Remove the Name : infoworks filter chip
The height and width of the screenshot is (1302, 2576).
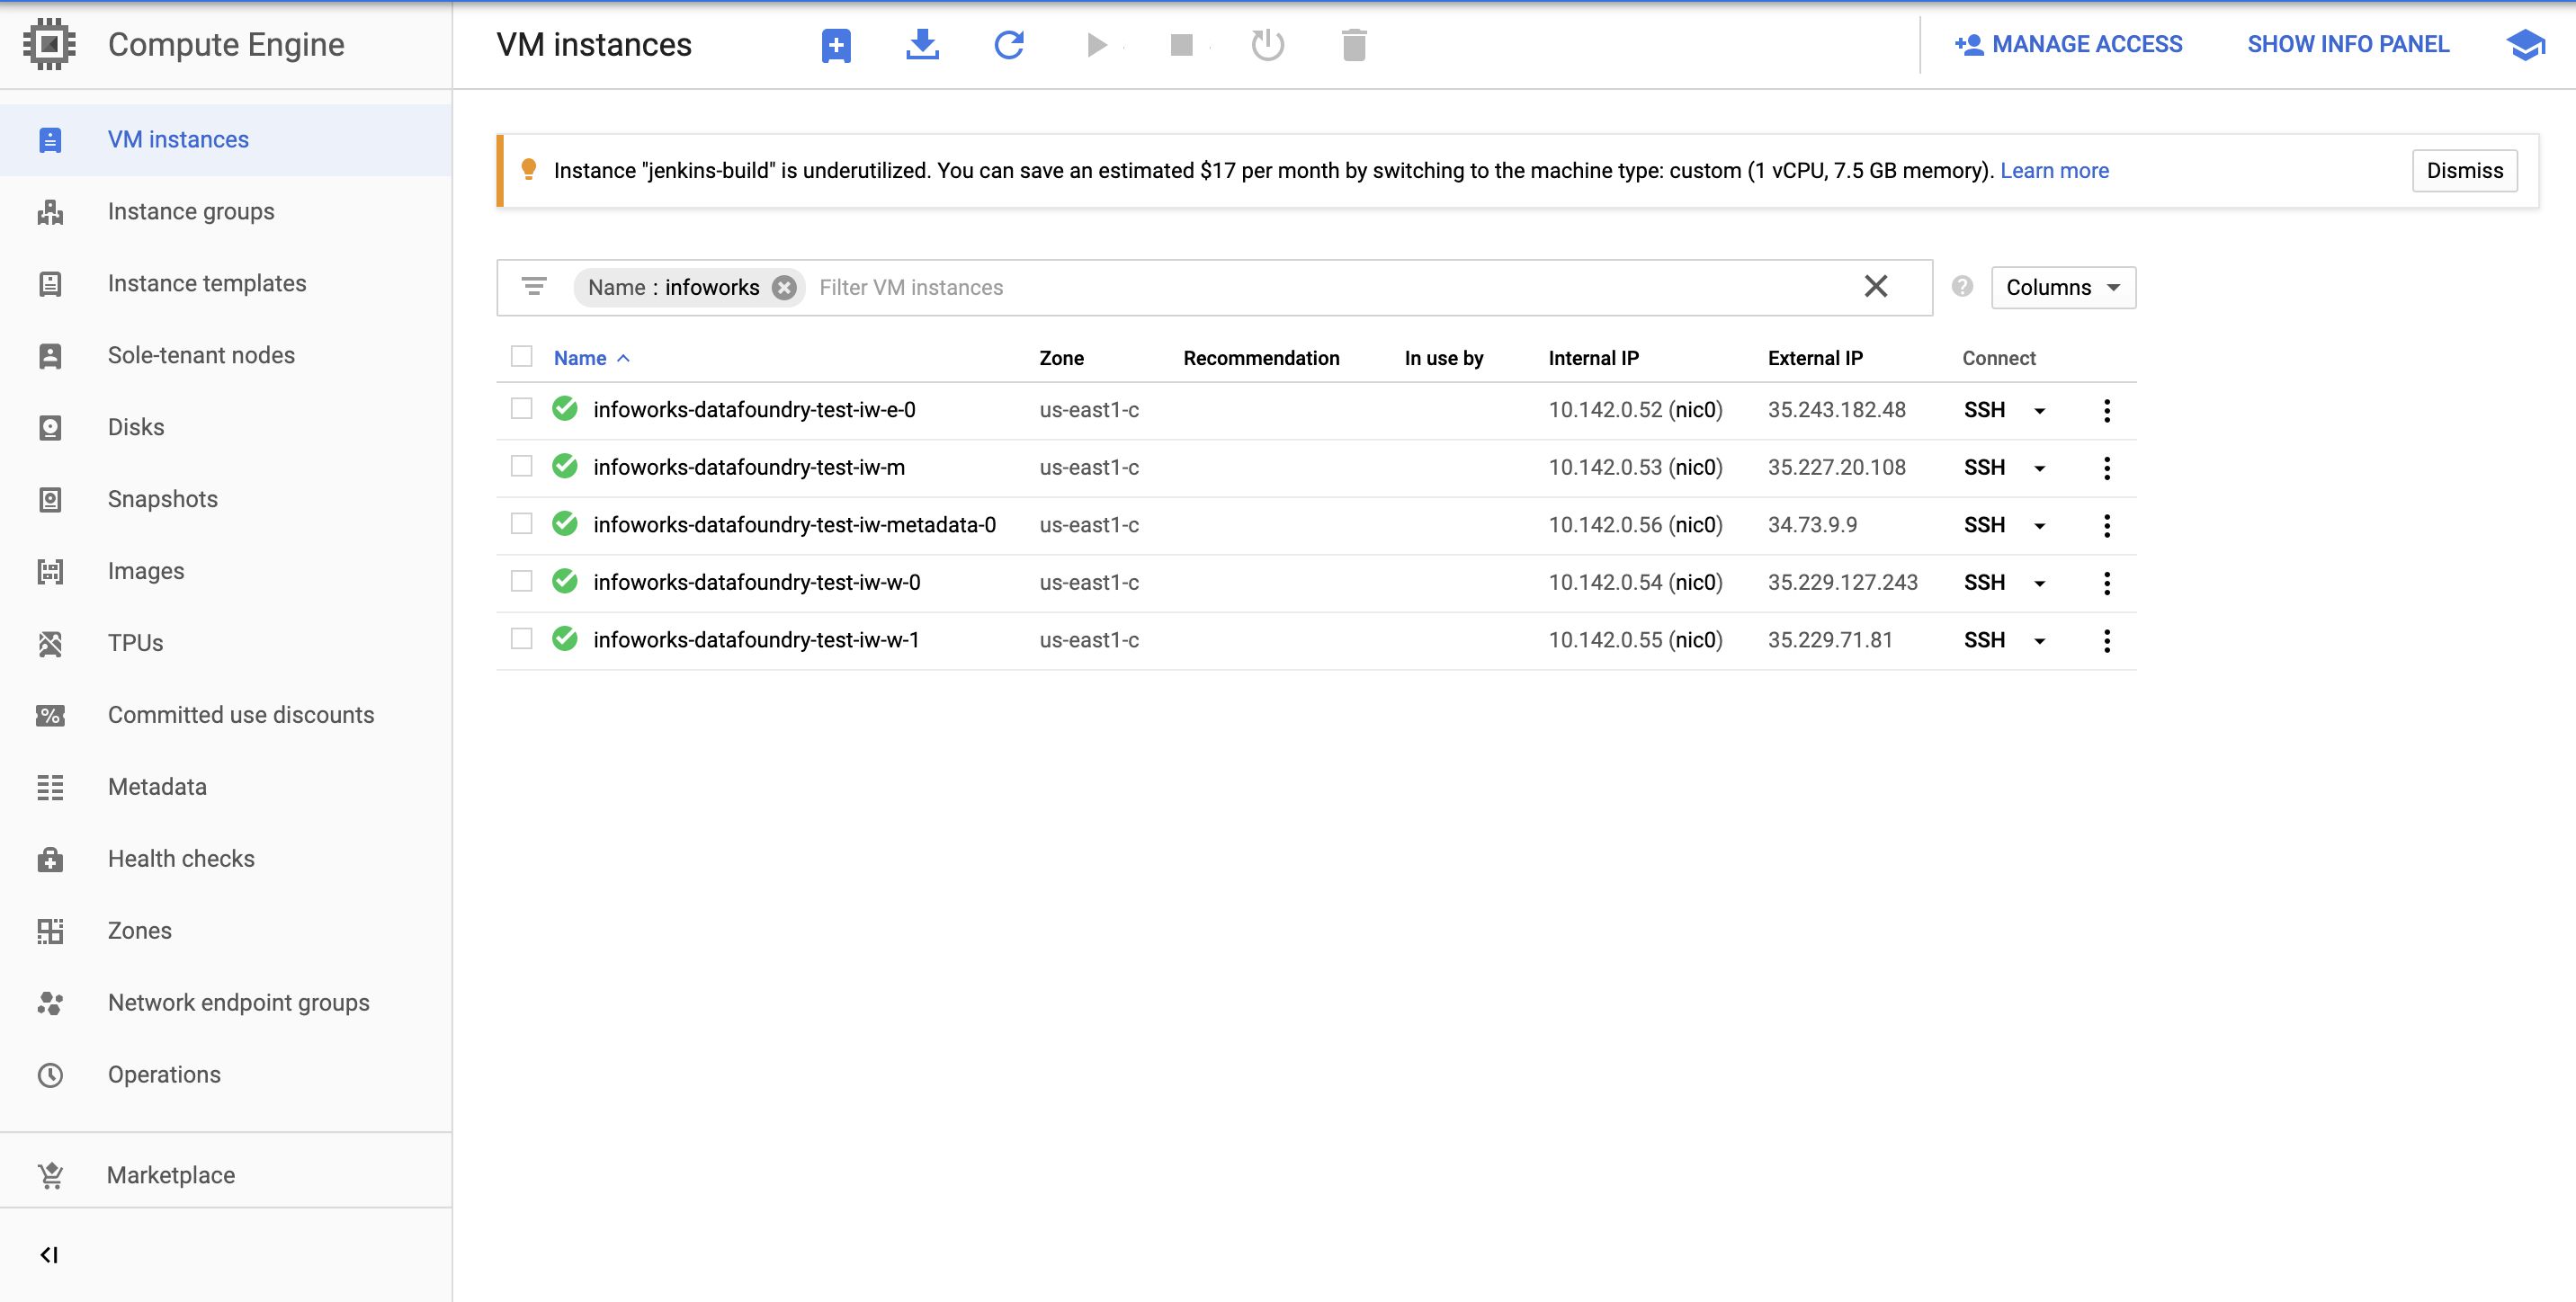pos(785,288)
